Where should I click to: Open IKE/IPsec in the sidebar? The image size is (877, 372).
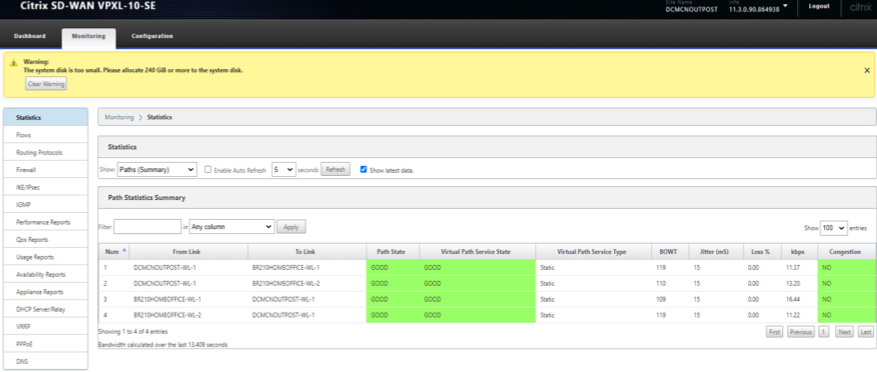(45, 187)
